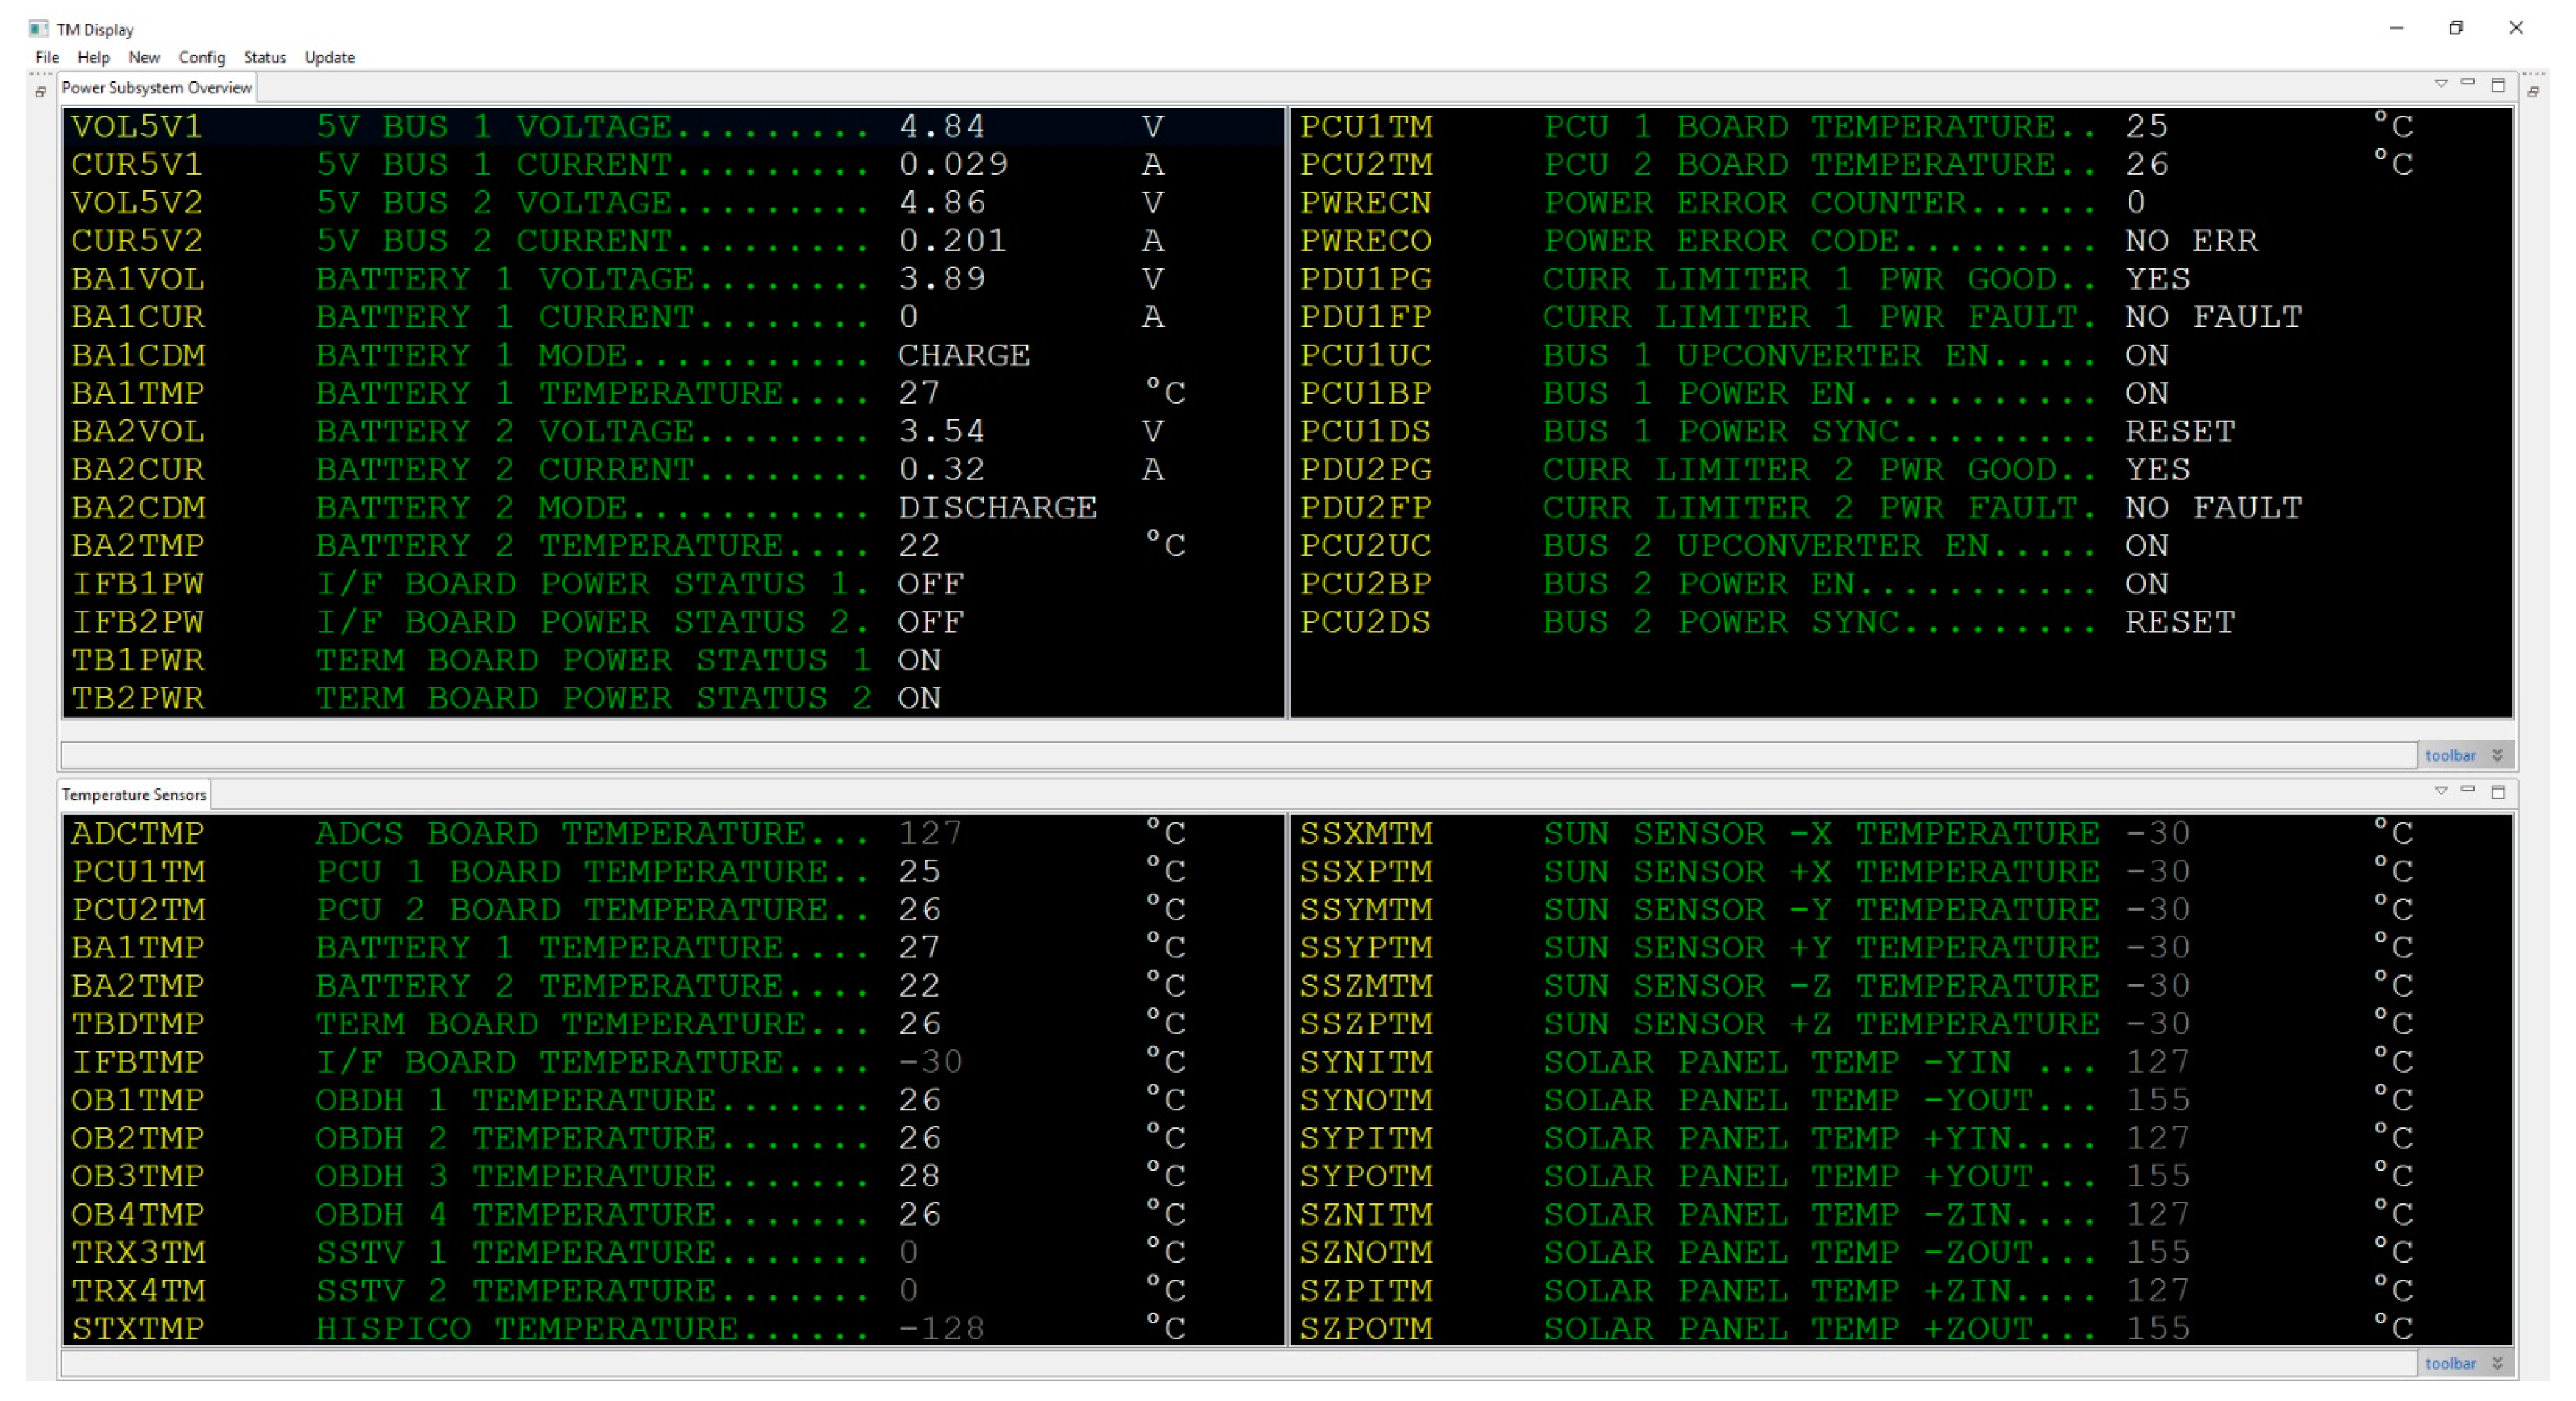Minimize the Temperature Sensors panel
Viewport: 2576px width, 1401px height.
[2468, 791]
